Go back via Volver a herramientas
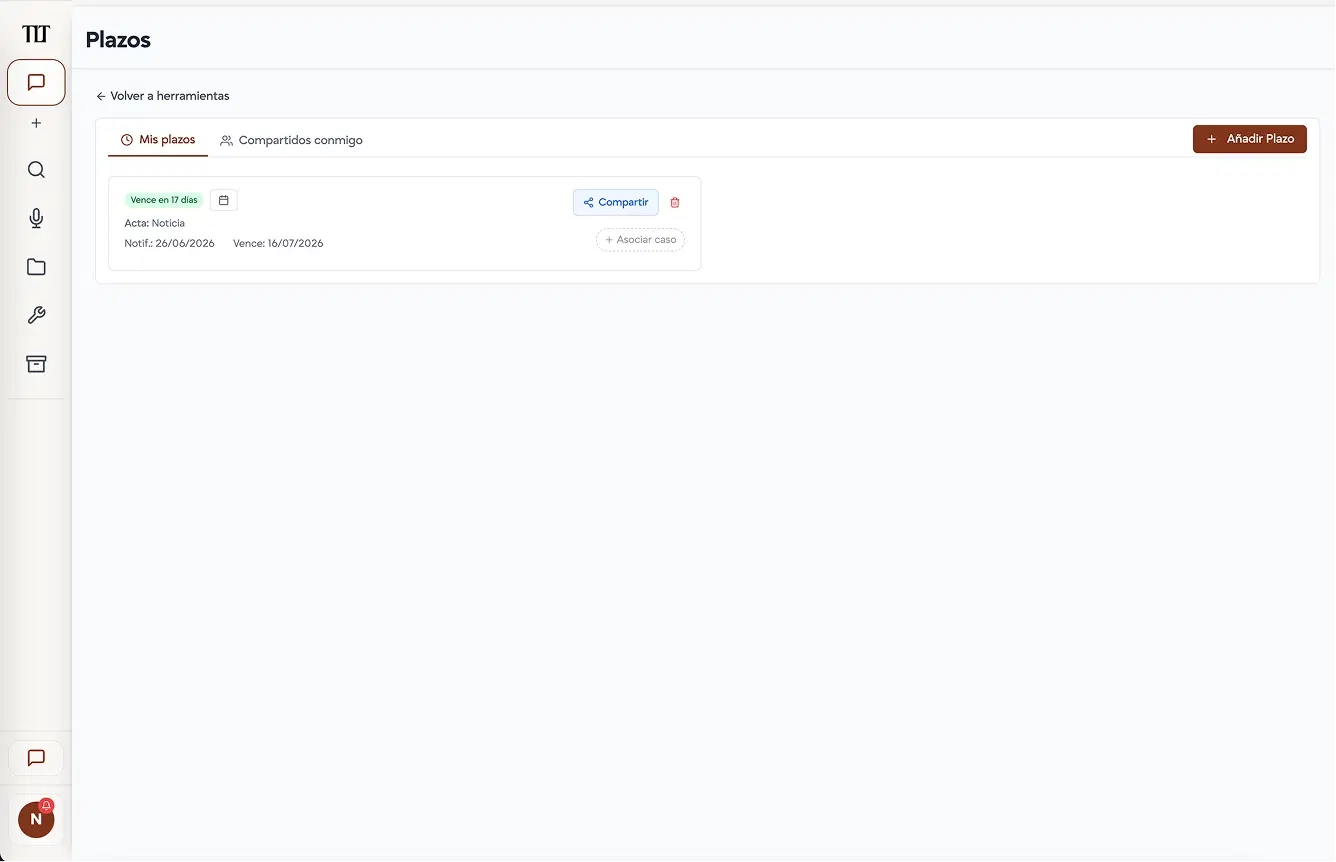The image size is (1336, 862). point(163,96)
